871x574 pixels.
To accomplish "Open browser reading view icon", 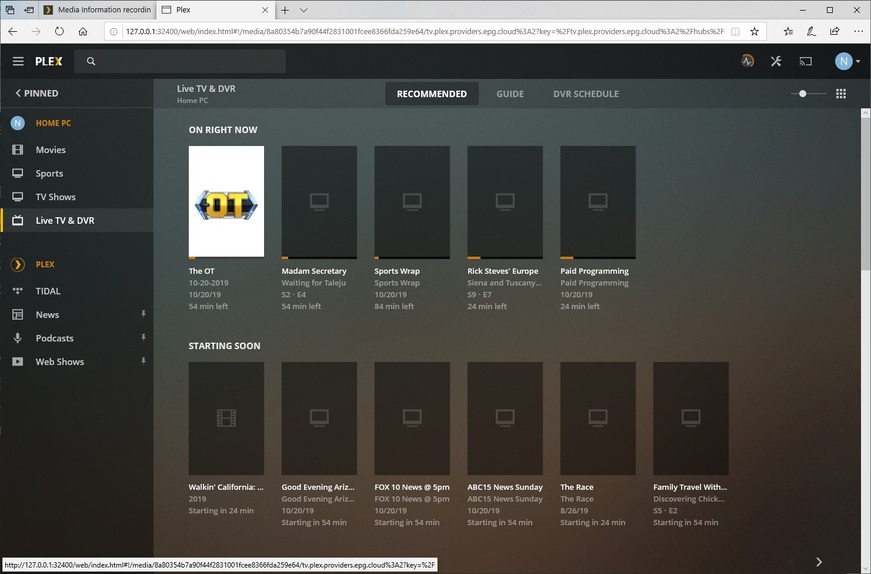I will (x=735, y=32).
